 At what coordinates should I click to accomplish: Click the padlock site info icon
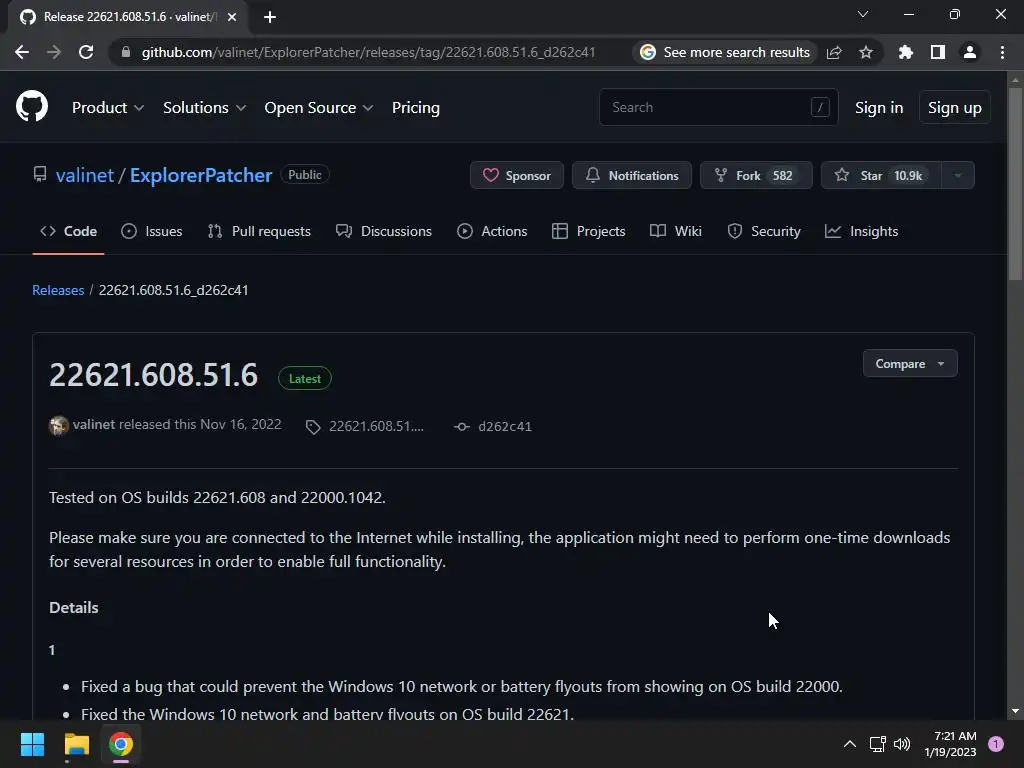coord(126,52)
